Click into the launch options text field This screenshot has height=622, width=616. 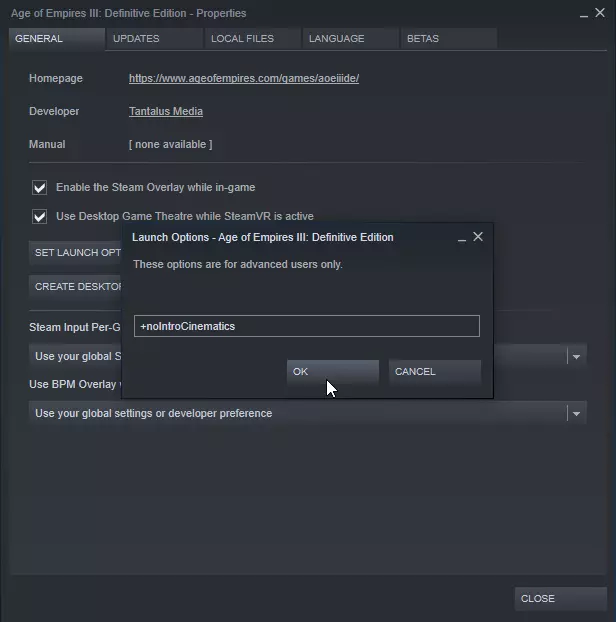coord(307,326)
